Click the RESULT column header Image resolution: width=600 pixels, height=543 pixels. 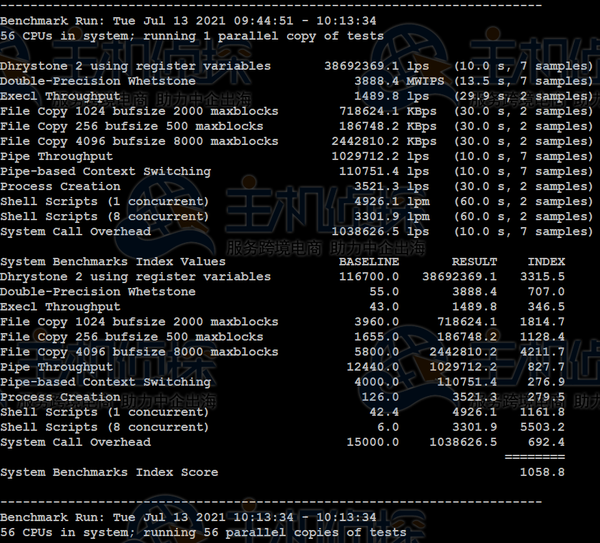(474, 262)
